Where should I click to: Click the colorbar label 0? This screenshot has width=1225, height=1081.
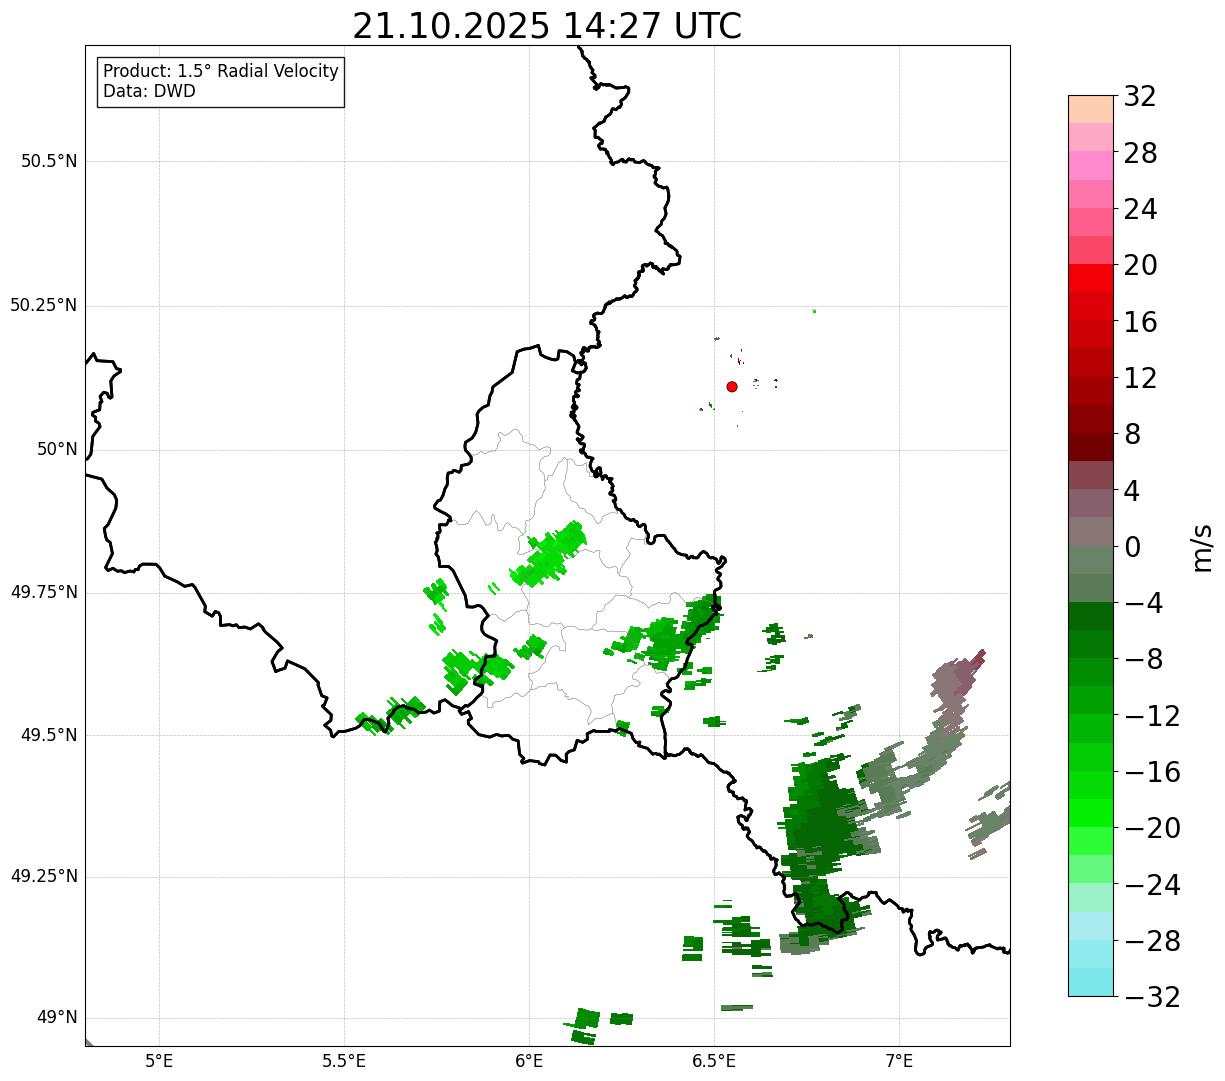pos(1132,547)
